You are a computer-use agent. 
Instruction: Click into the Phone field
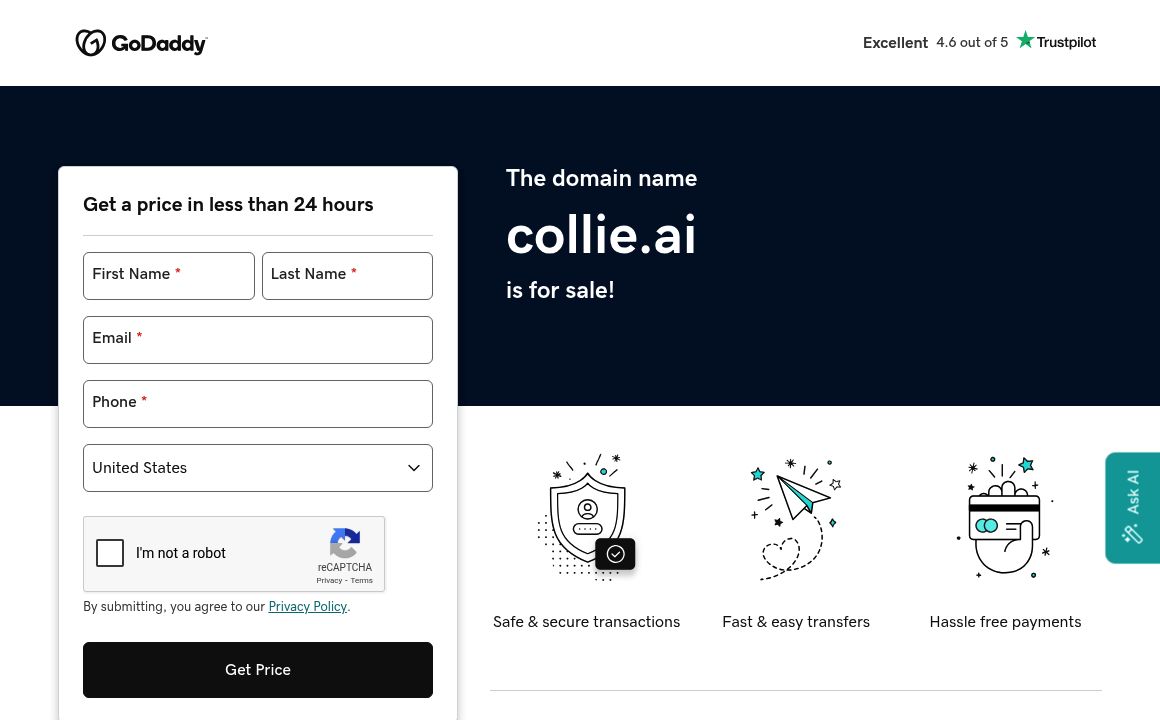coord(258,404)
